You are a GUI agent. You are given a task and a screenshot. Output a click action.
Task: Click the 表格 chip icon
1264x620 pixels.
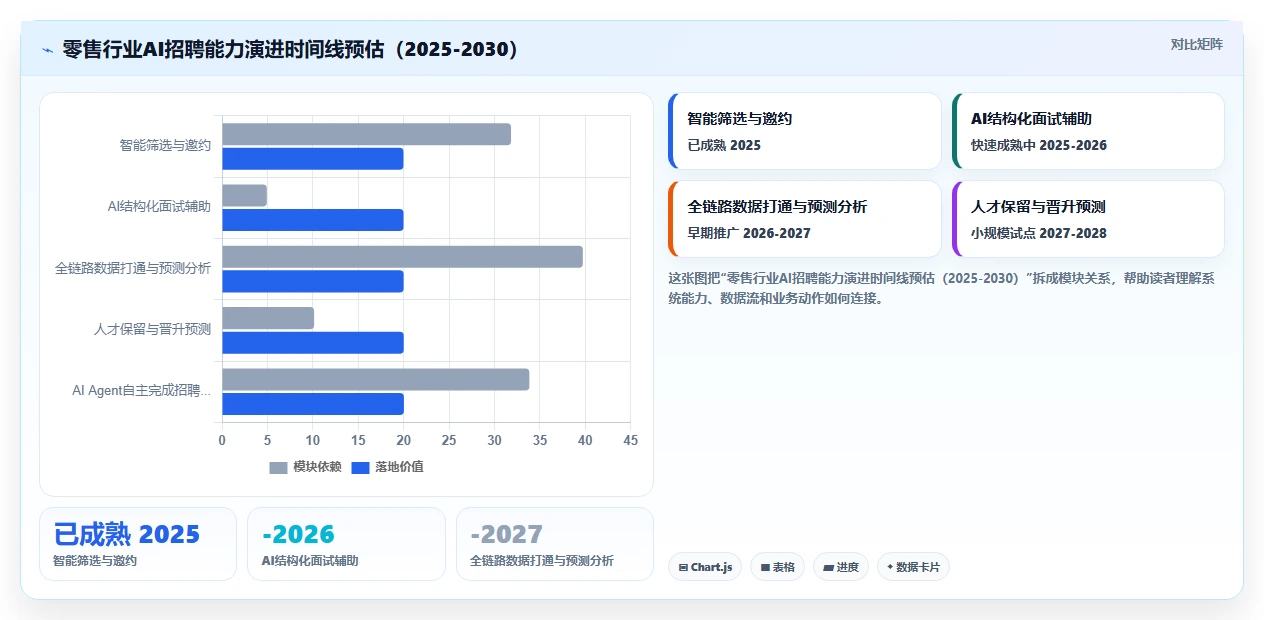pos(765,567)
